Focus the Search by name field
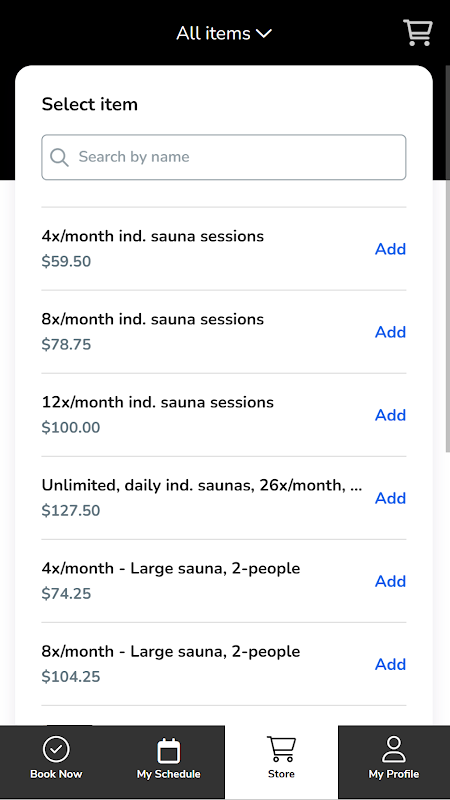Viewport: 450px width, 800px height. [x=223, y=157]
